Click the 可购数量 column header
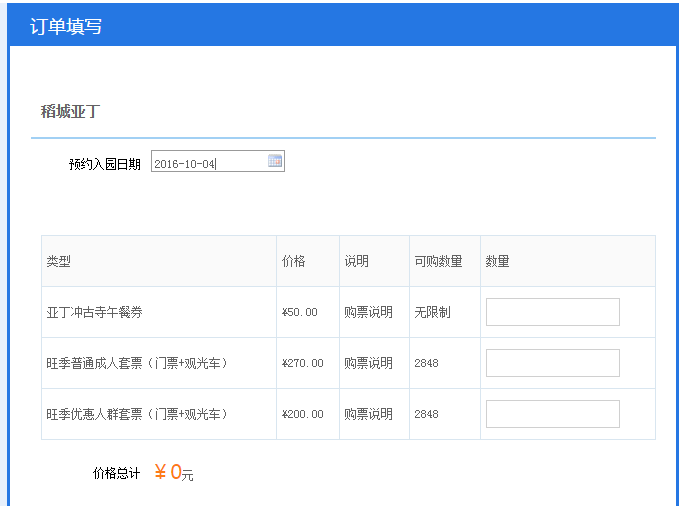 (438, 262)
